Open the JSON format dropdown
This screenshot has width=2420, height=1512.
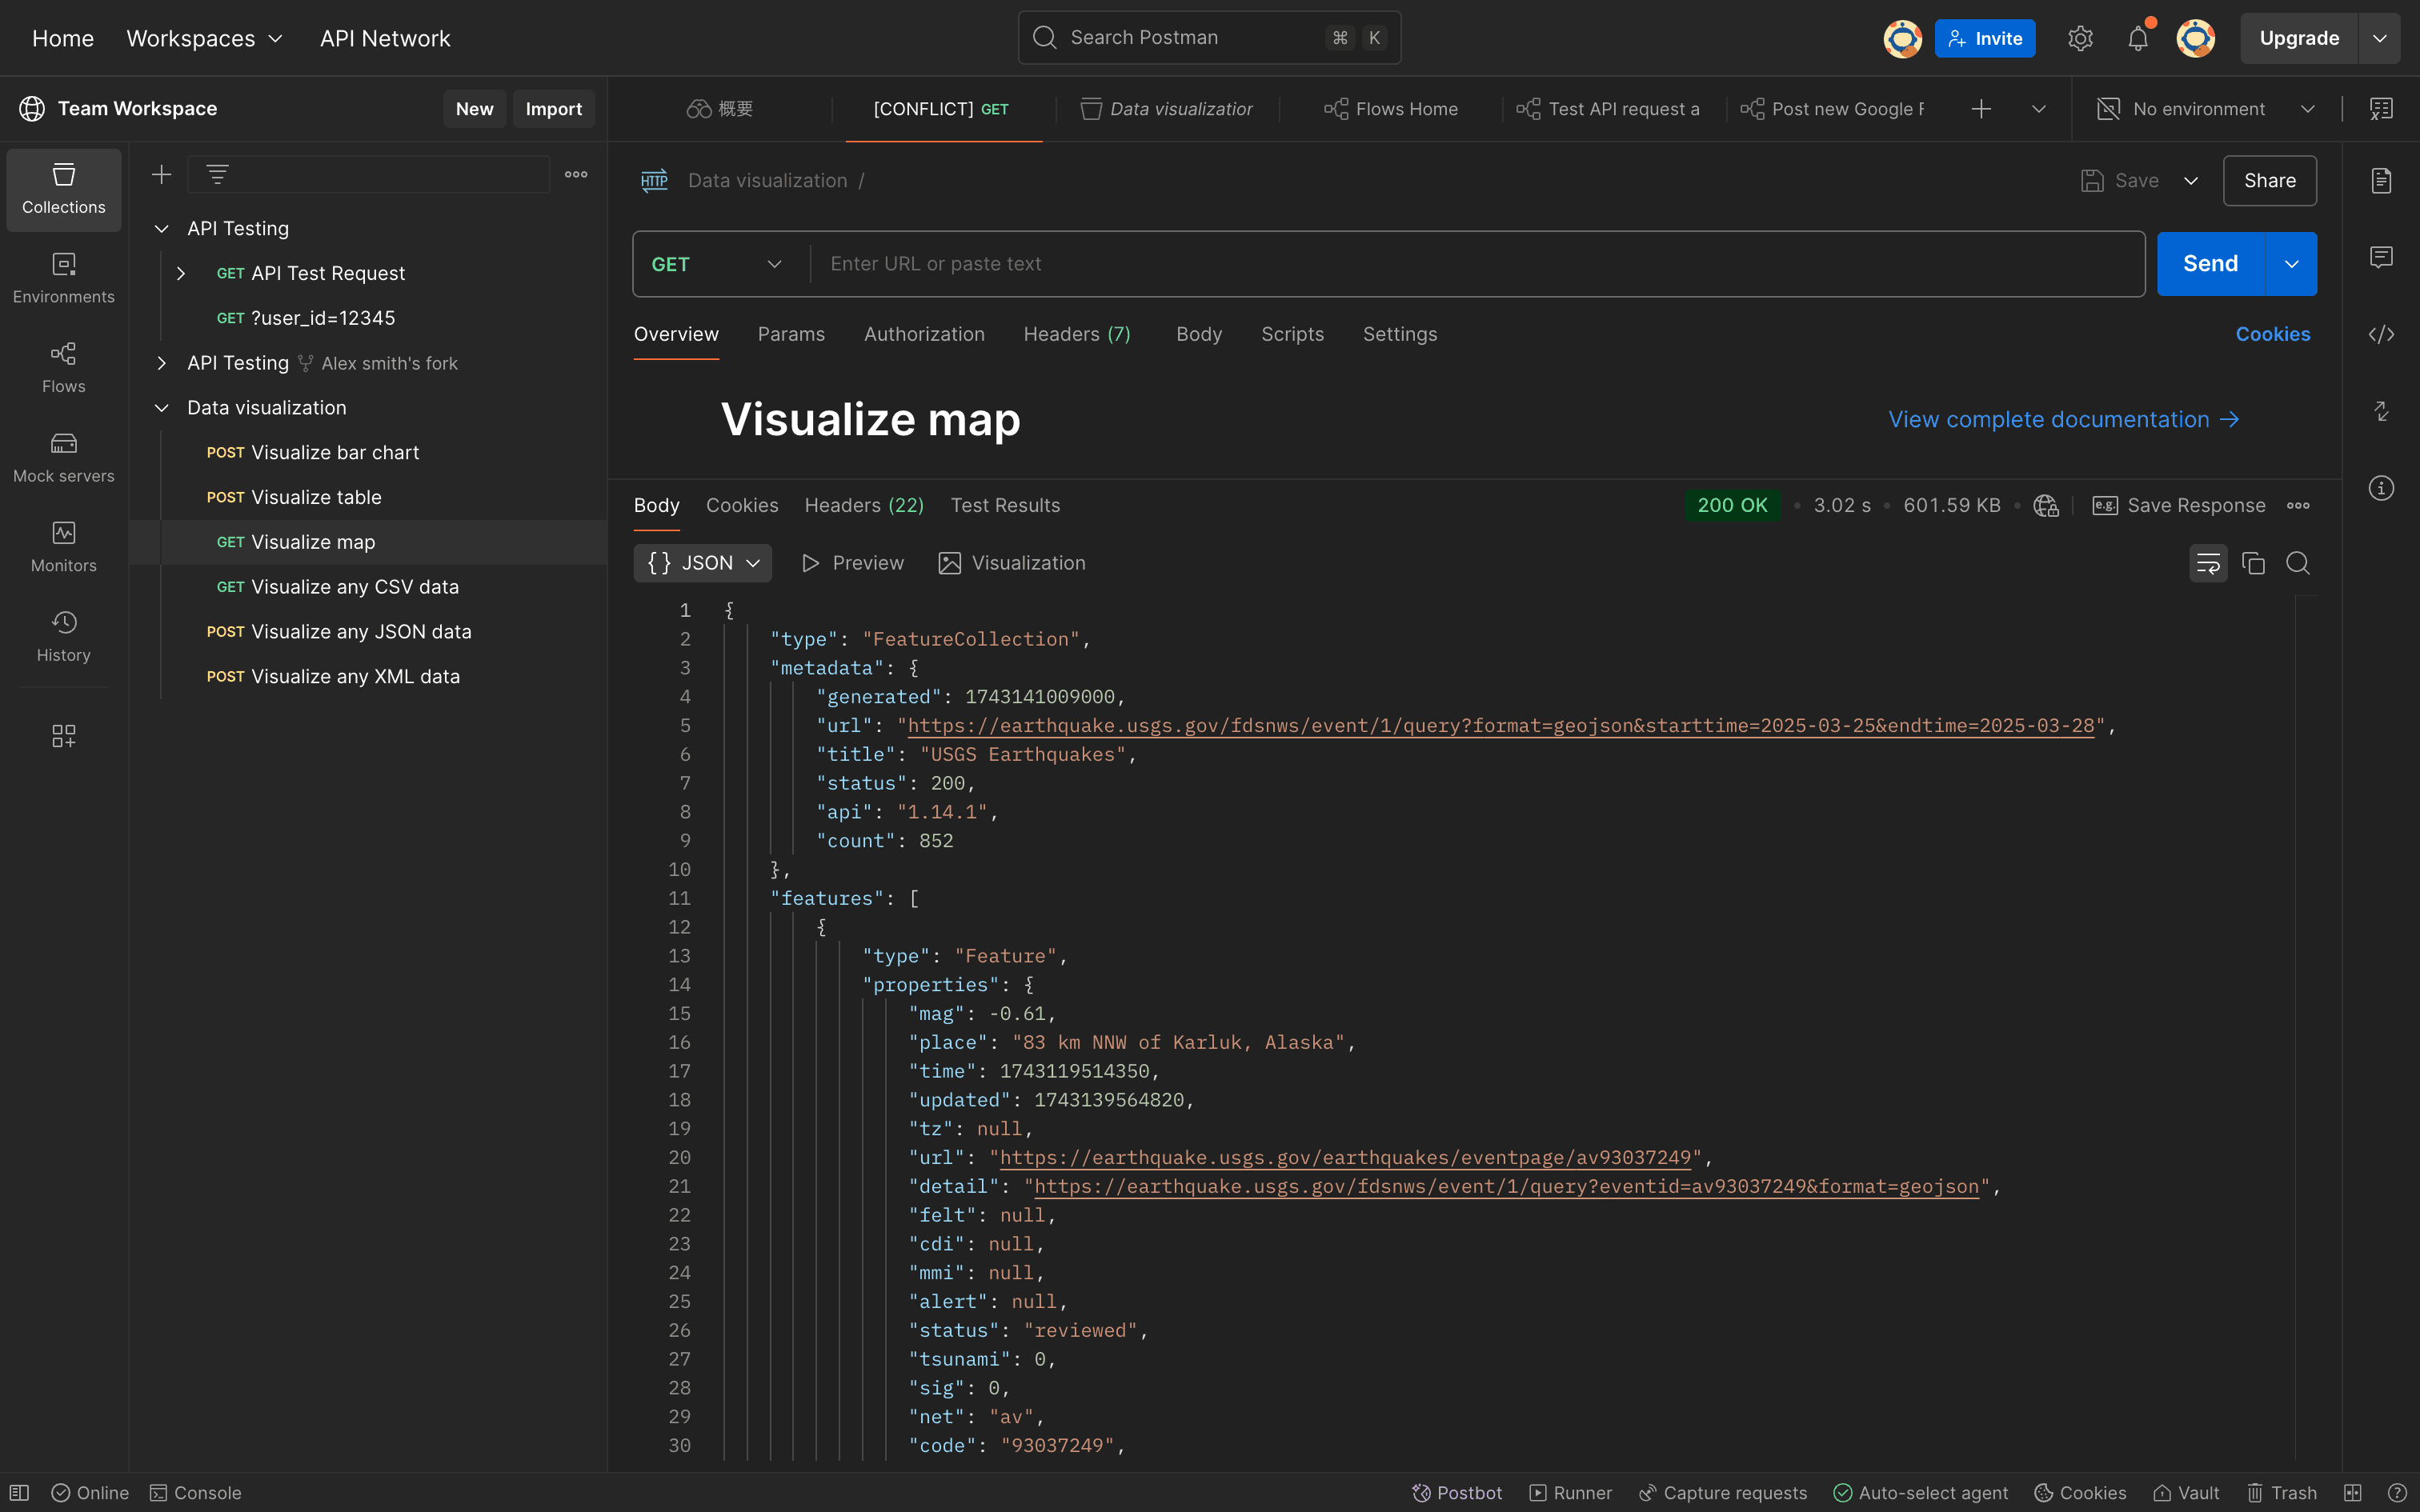[x=703, y=563]
